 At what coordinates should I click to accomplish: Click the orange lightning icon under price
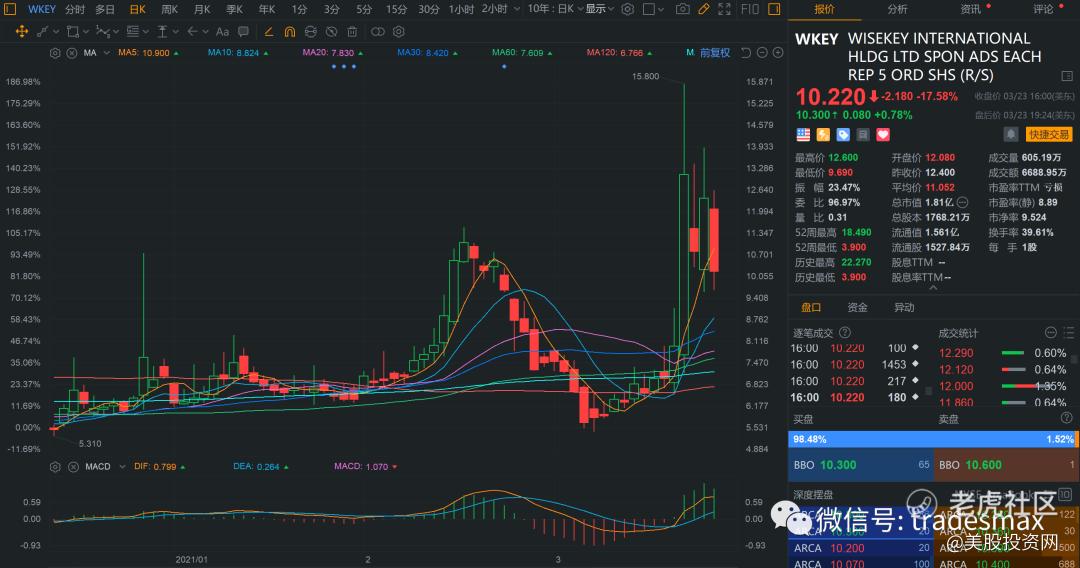(823, 135)
